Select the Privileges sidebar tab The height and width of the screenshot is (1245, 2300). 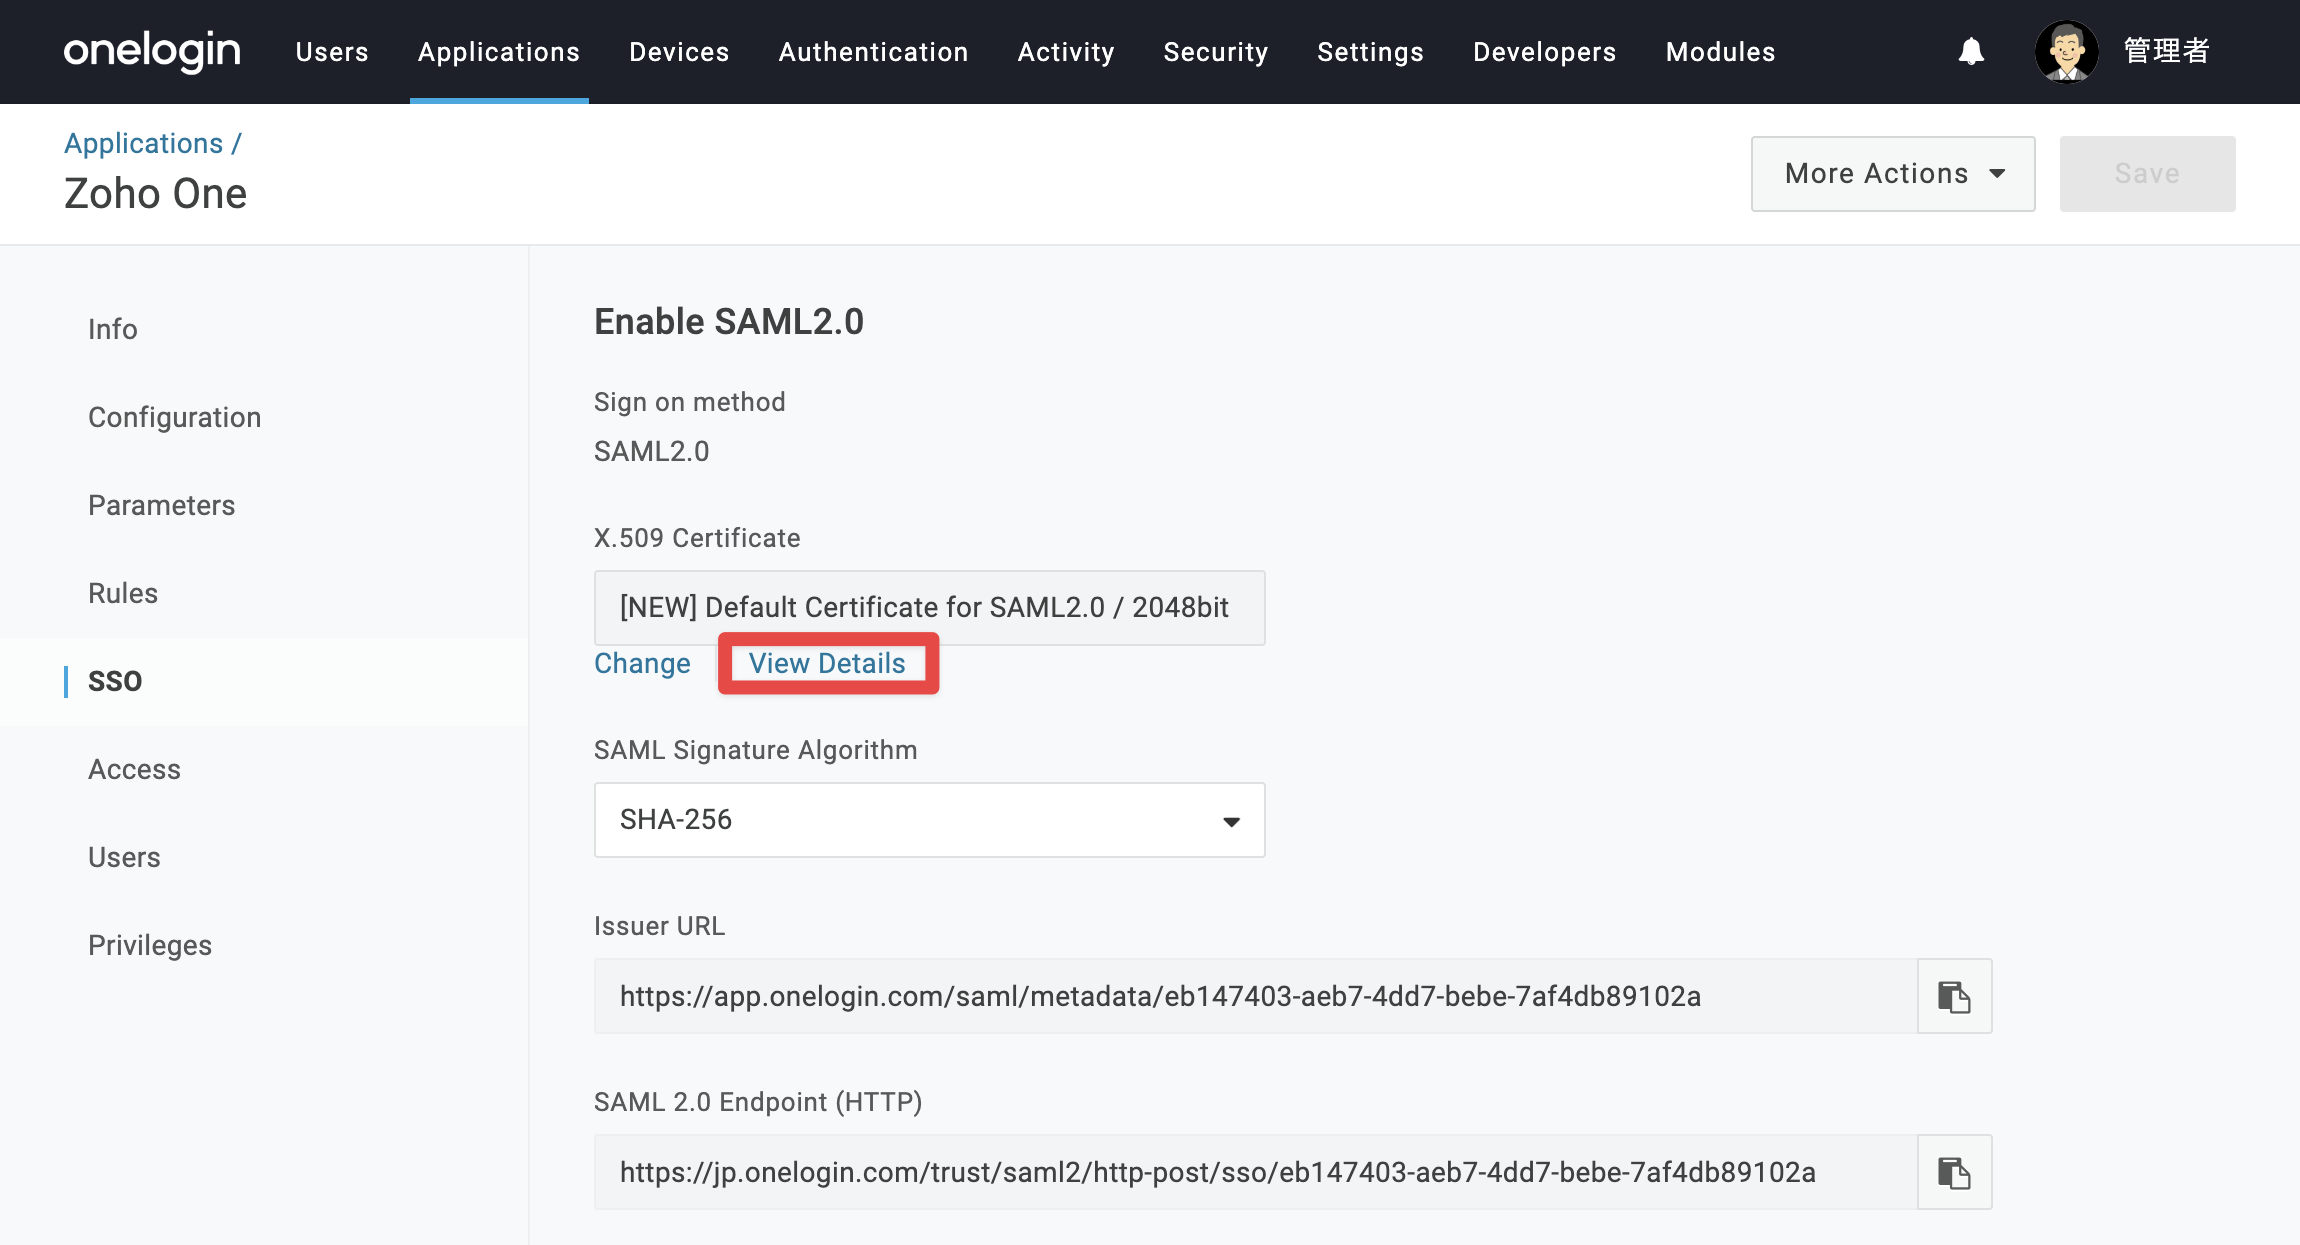(x=150, y=945)
